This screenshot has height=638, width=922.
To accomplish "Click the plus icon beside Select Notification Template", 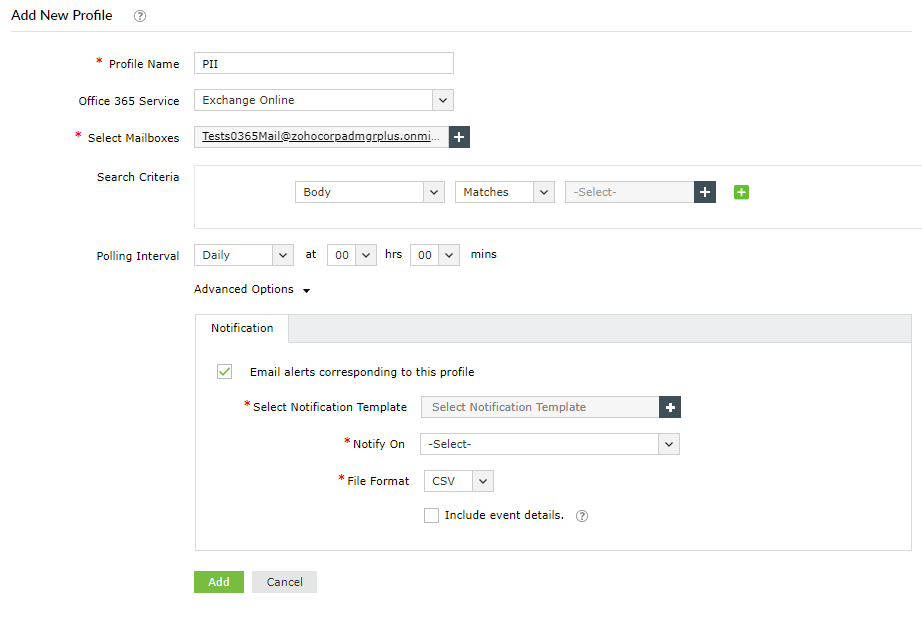I will tap(670, 407).
